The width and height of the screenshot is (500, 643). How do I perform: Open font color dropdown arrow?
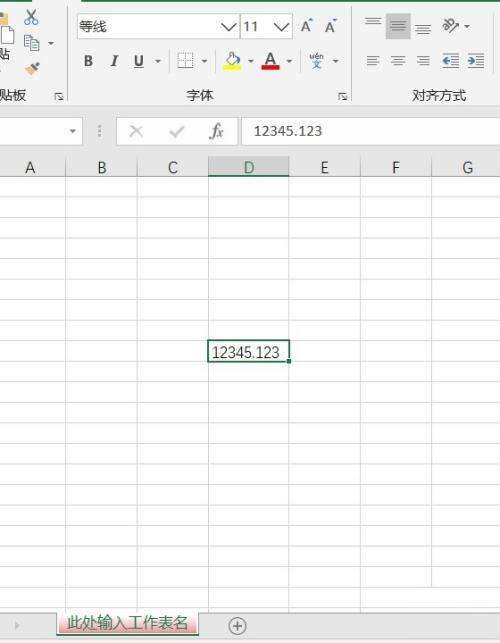click(289, 61)
